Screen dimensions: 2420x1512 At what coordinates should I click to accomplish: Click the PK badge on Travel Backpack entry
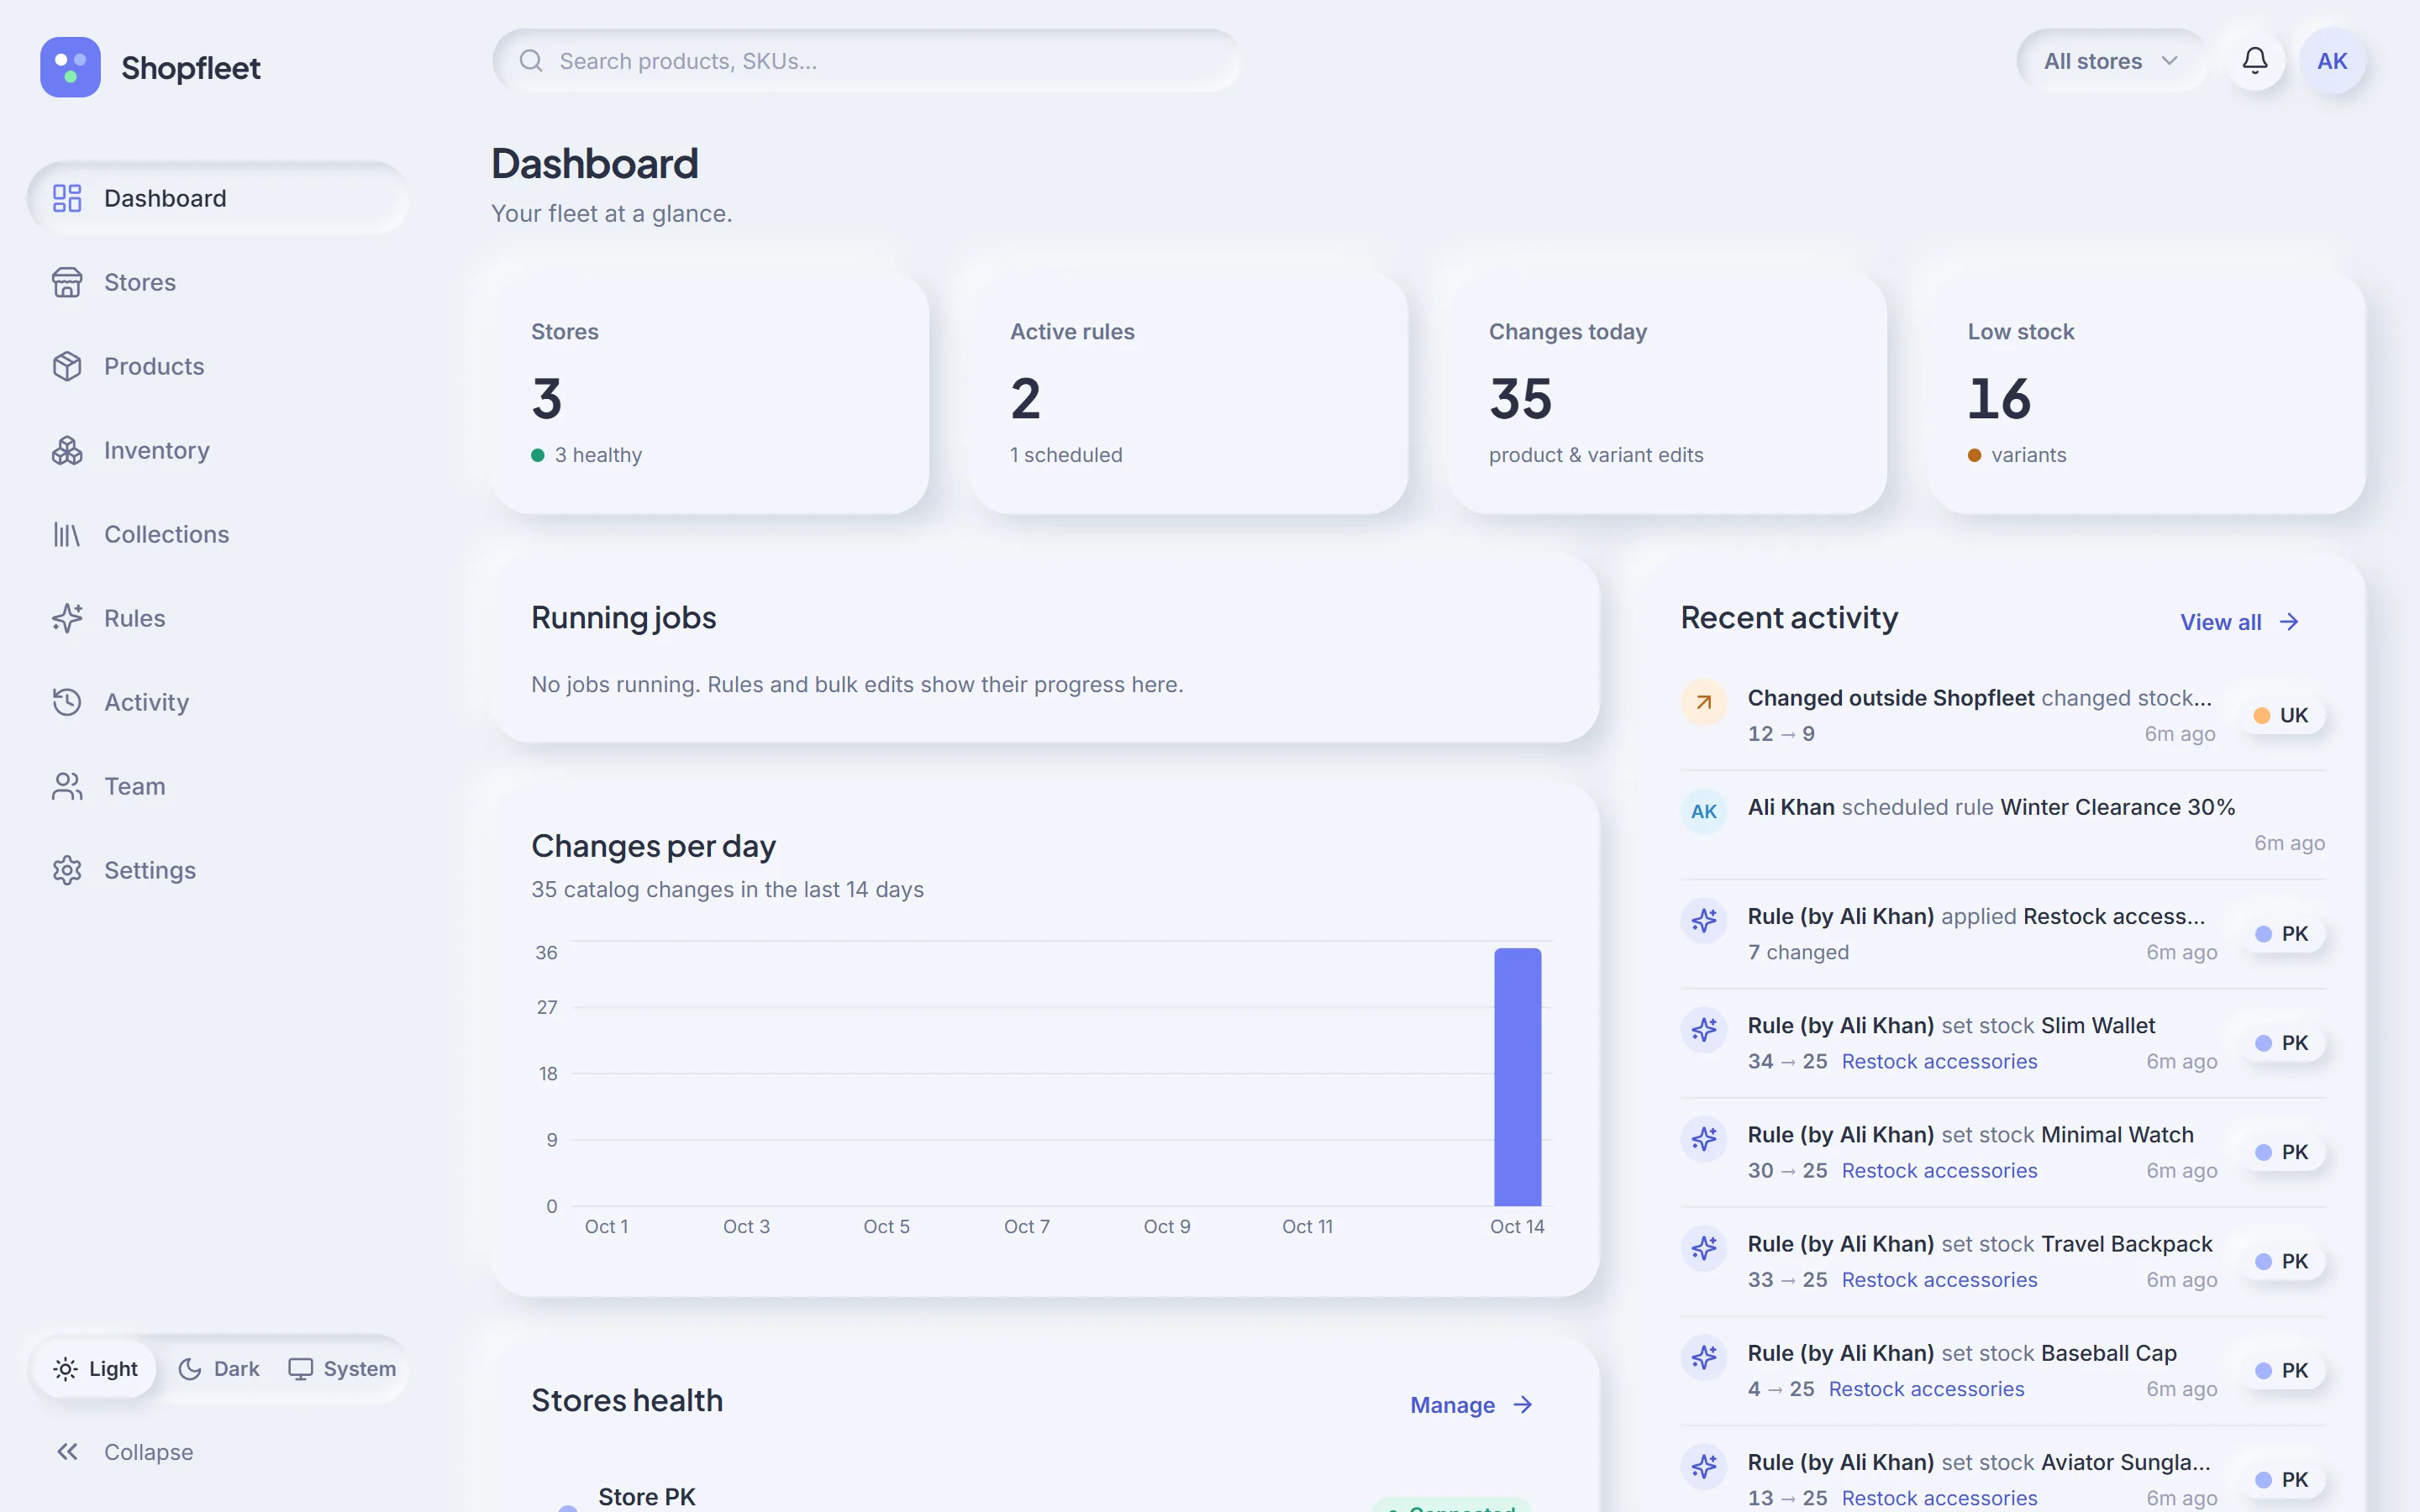coord(2281,1261)
